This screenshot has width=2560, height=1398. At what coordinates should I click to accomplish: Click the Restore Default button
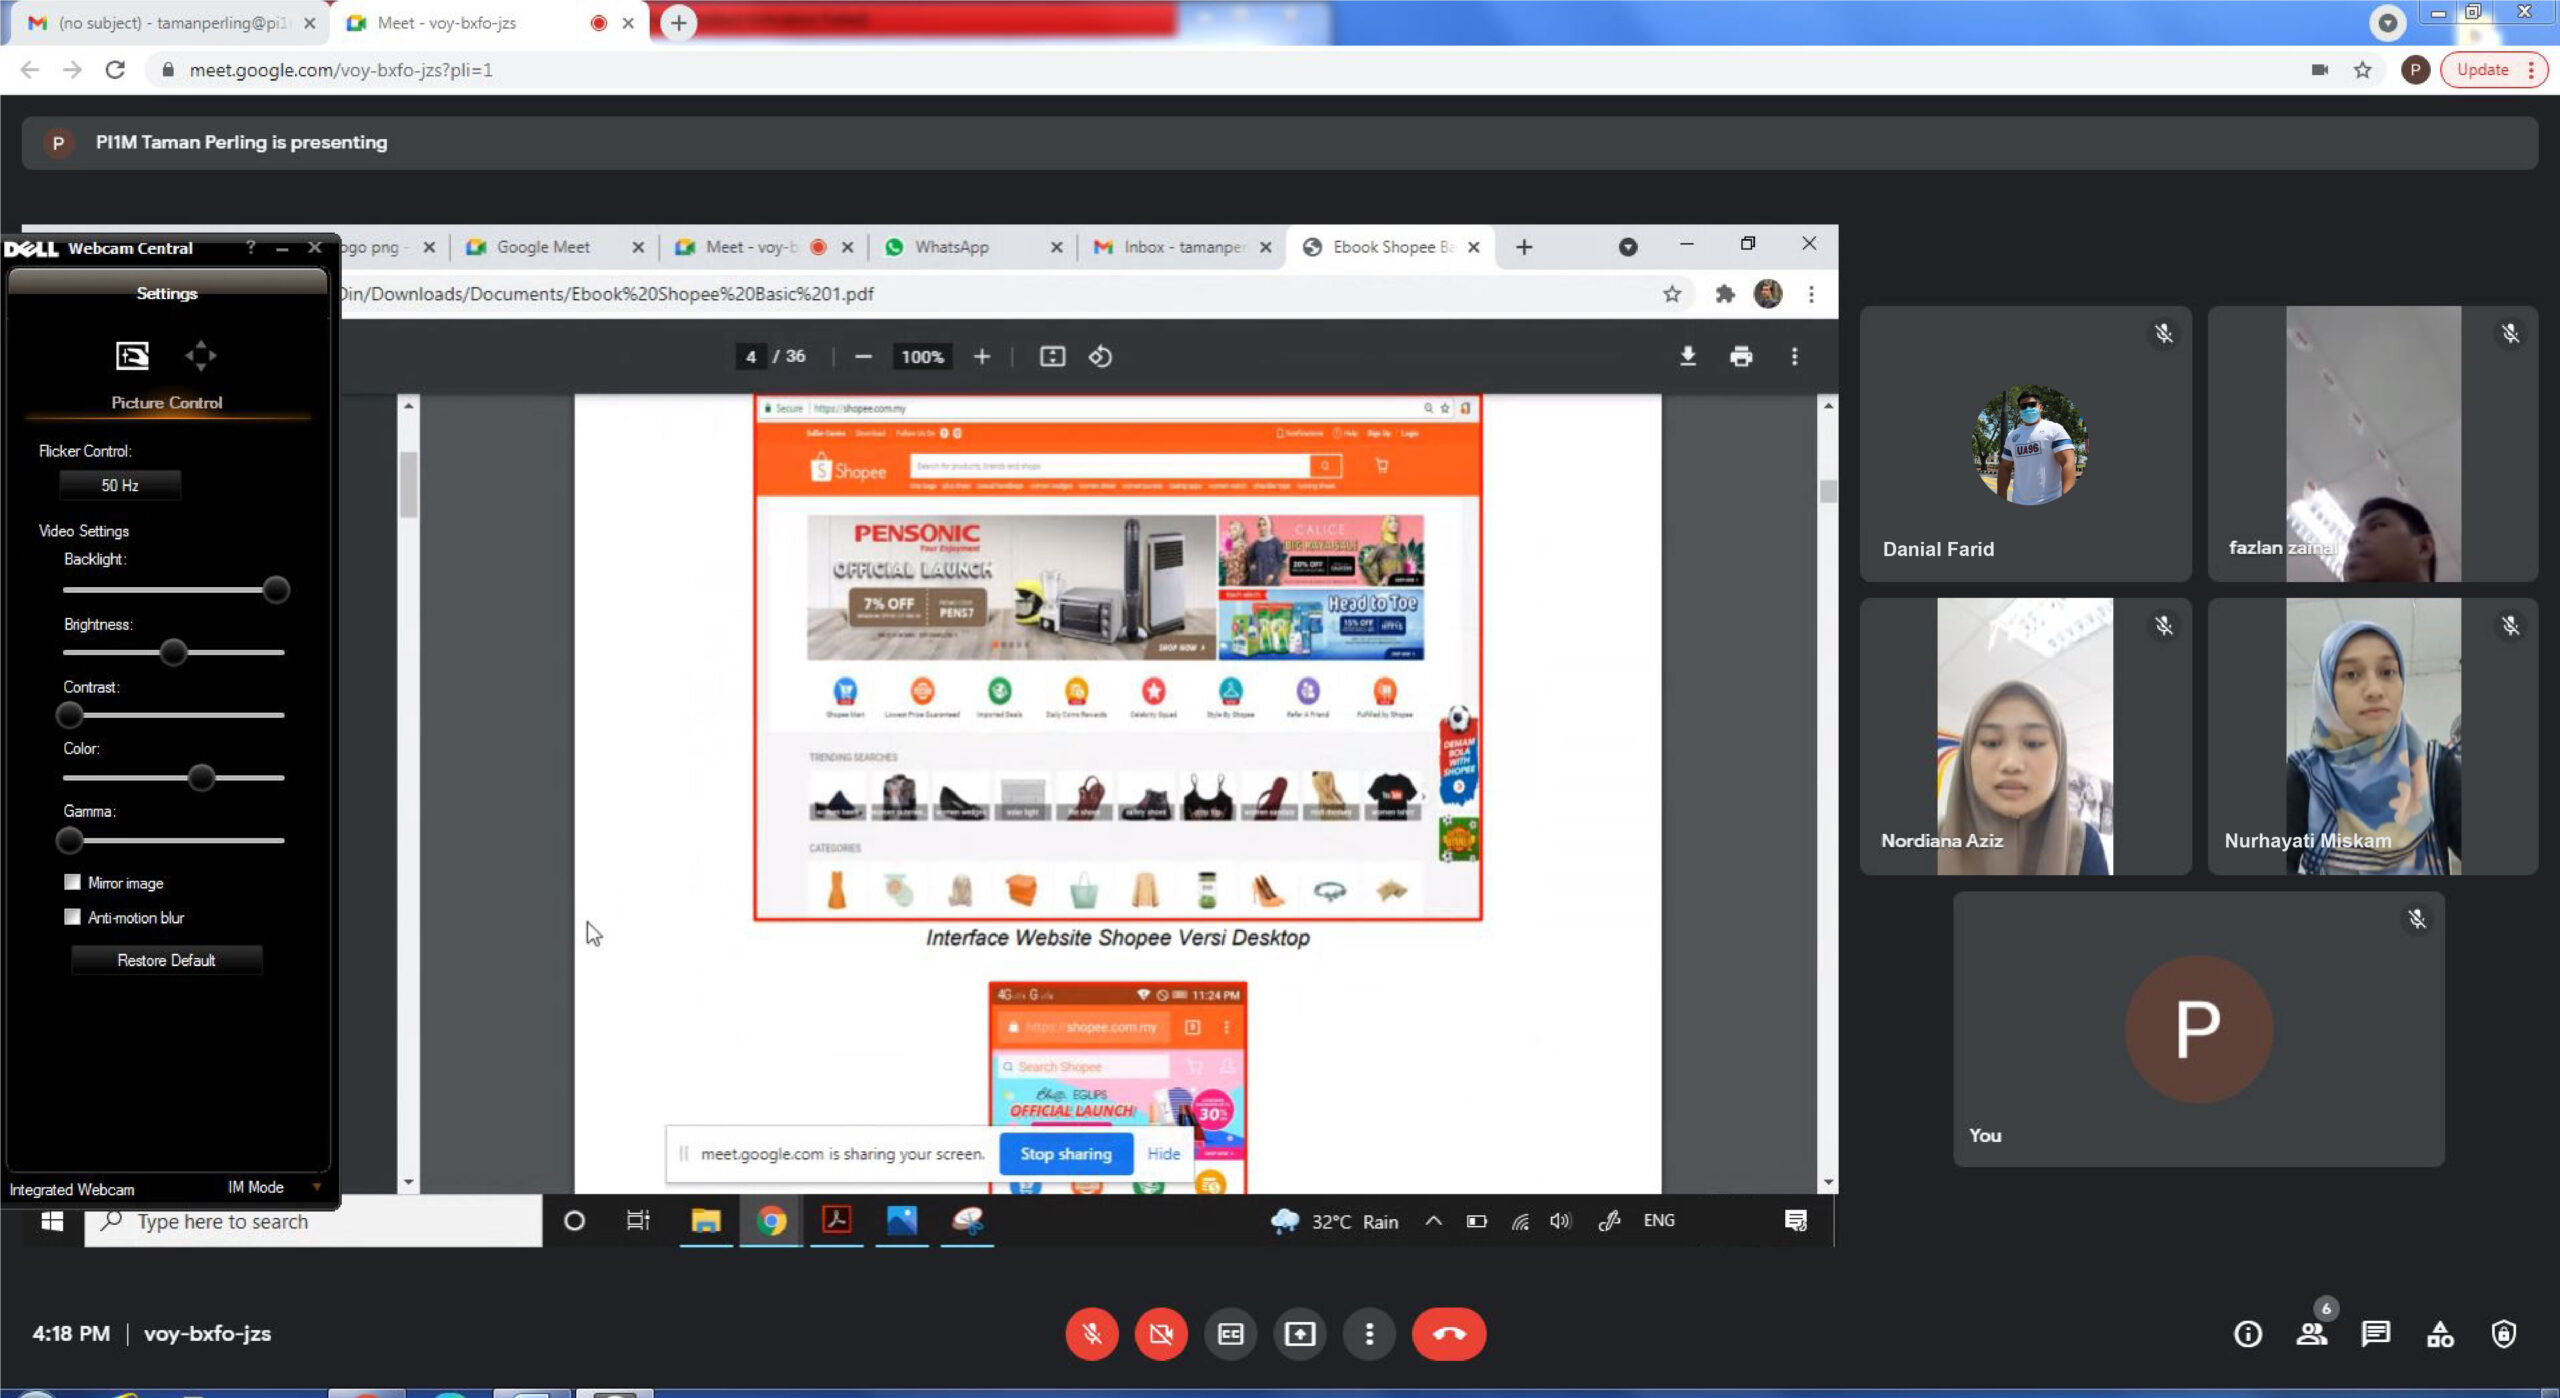click(x=166, y=960)
